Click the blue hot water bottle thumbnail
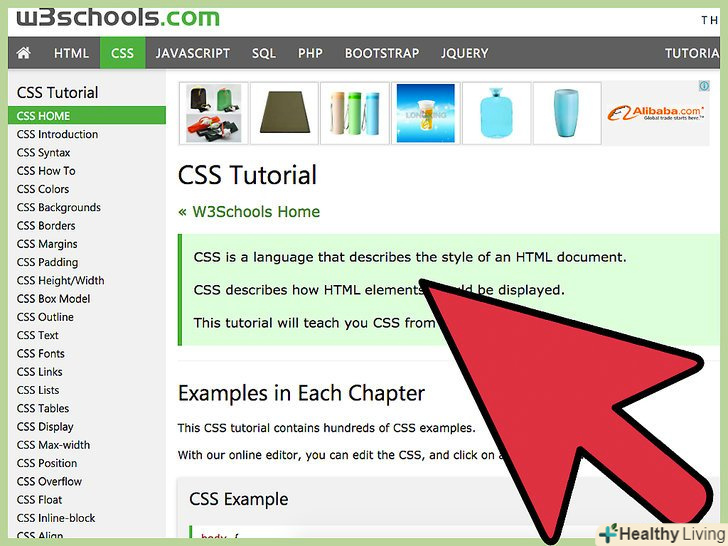This screenshot has width=728, height=546. tap(496, 113)
